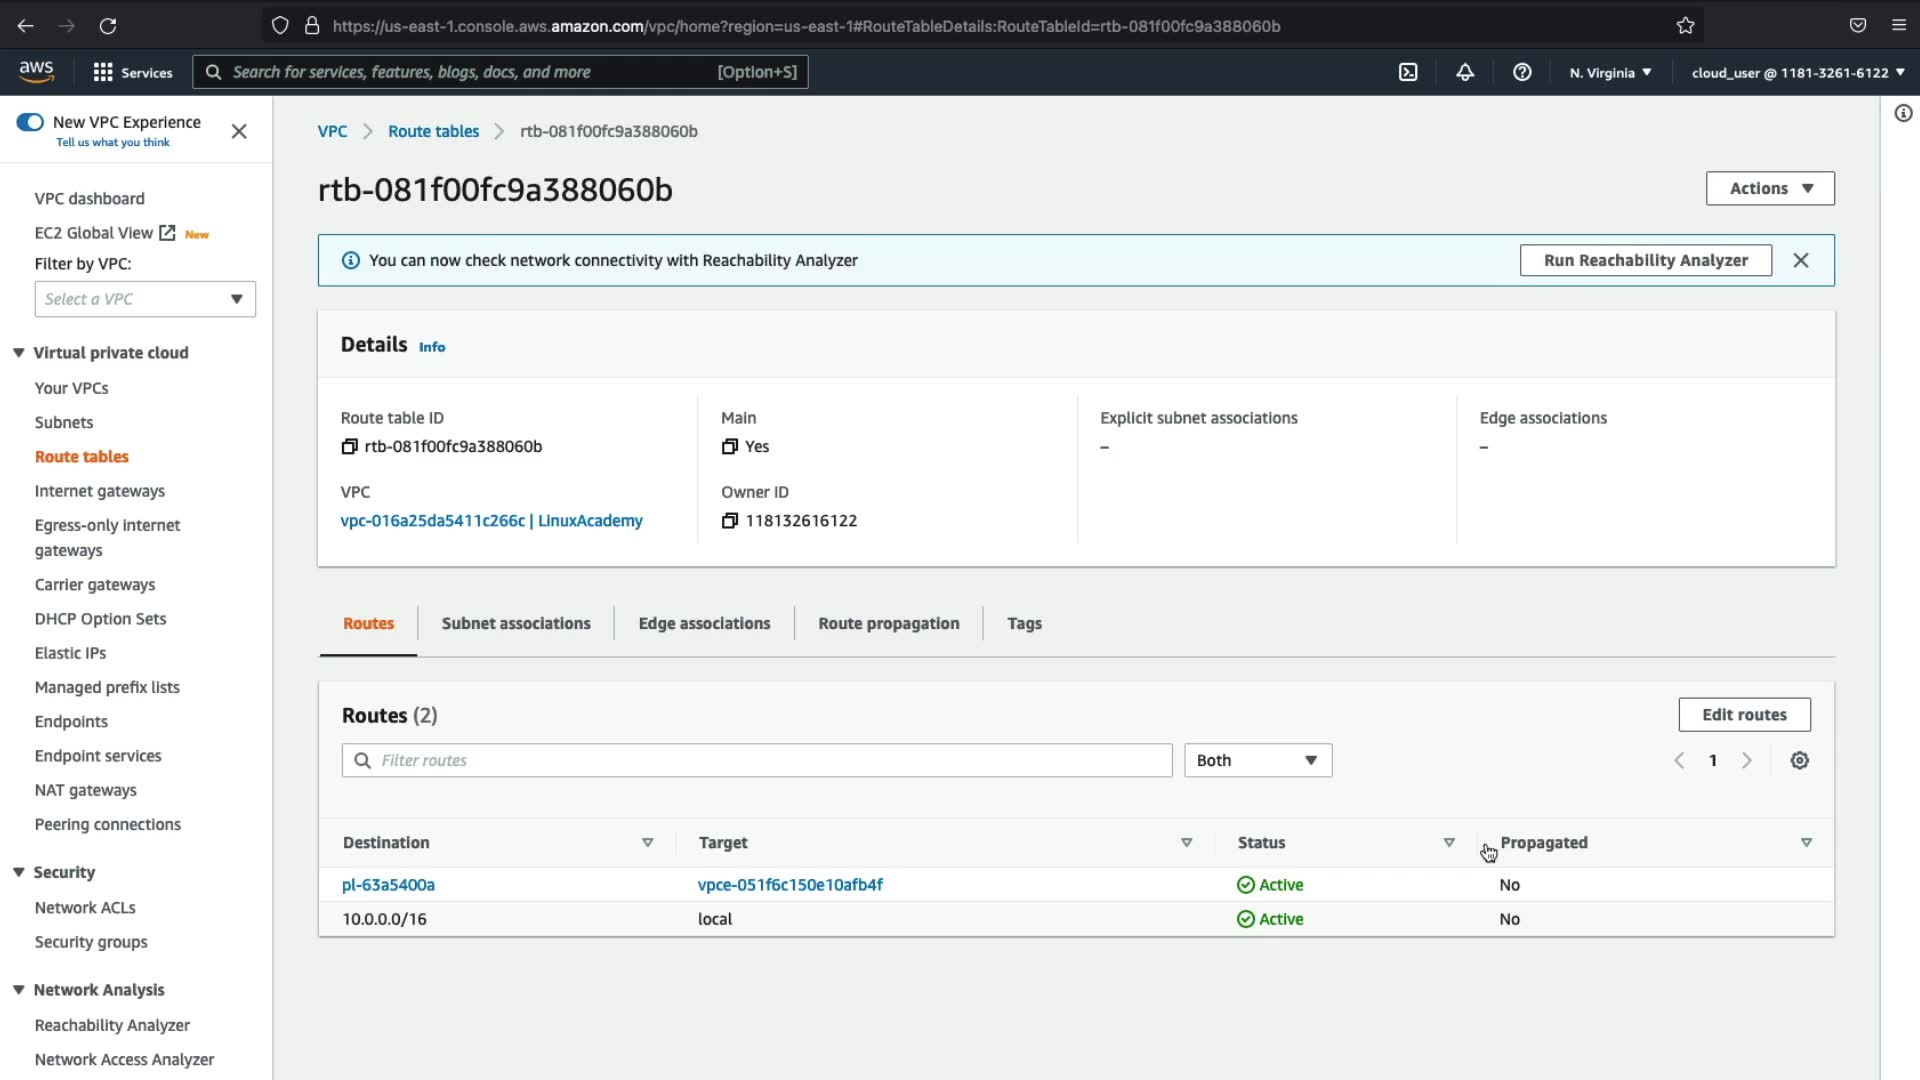Toggle off New VPC Experience switch

click(x=30, y=122)
